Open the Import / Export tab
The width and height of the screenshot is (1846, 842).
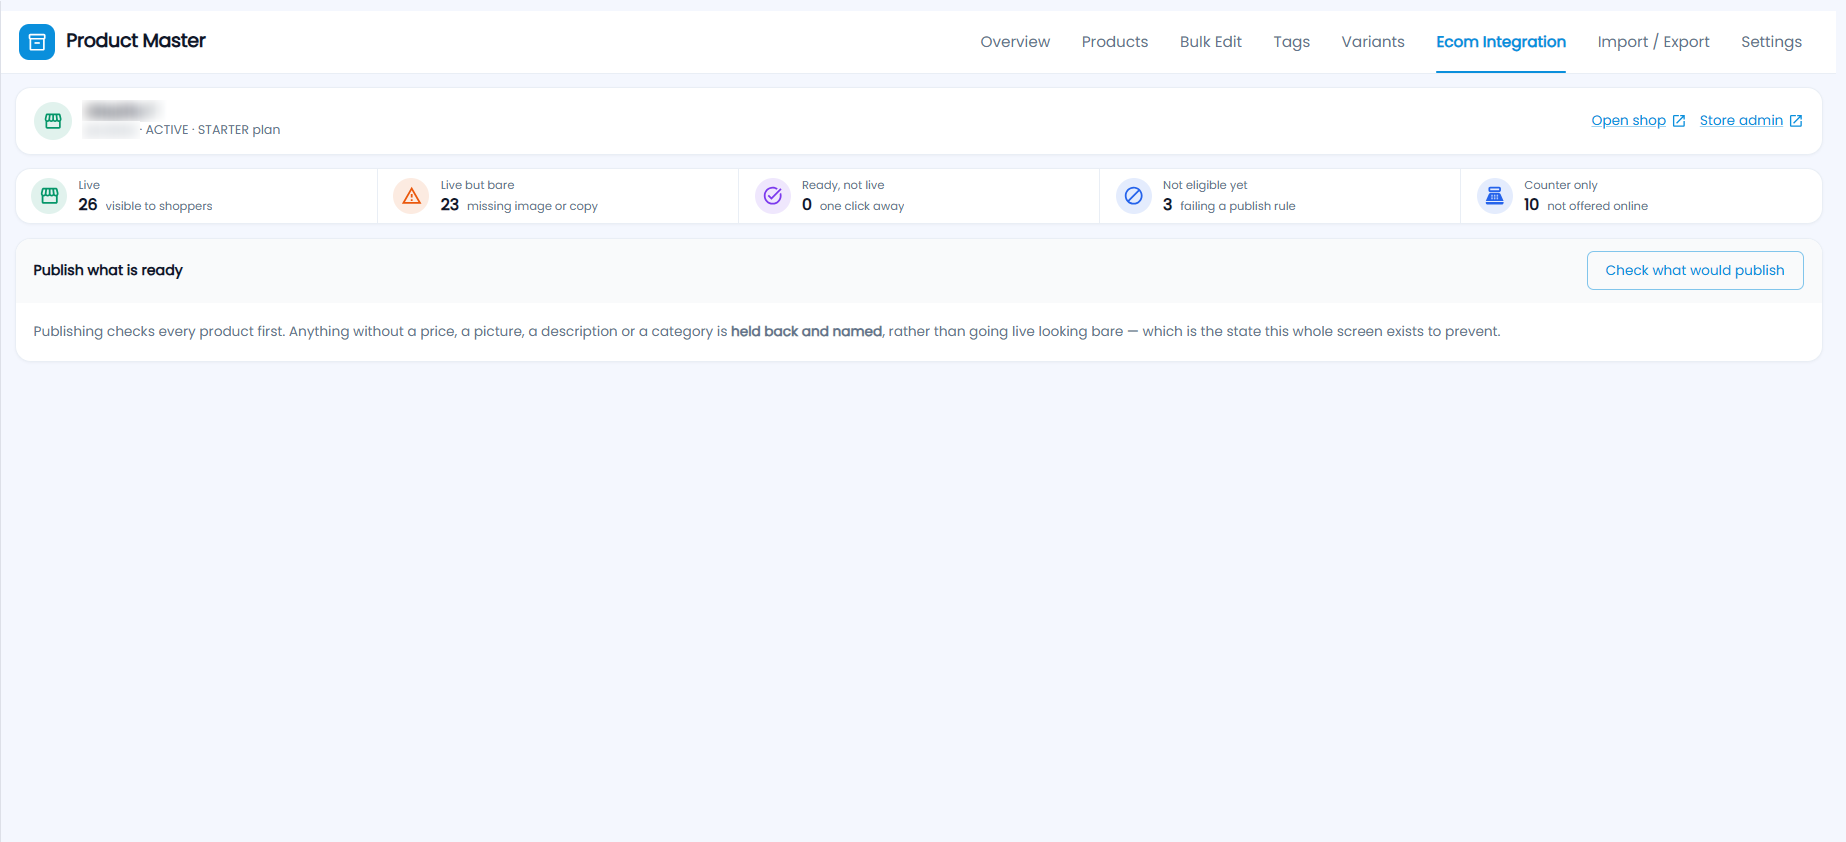click(x=1654, y=42)
